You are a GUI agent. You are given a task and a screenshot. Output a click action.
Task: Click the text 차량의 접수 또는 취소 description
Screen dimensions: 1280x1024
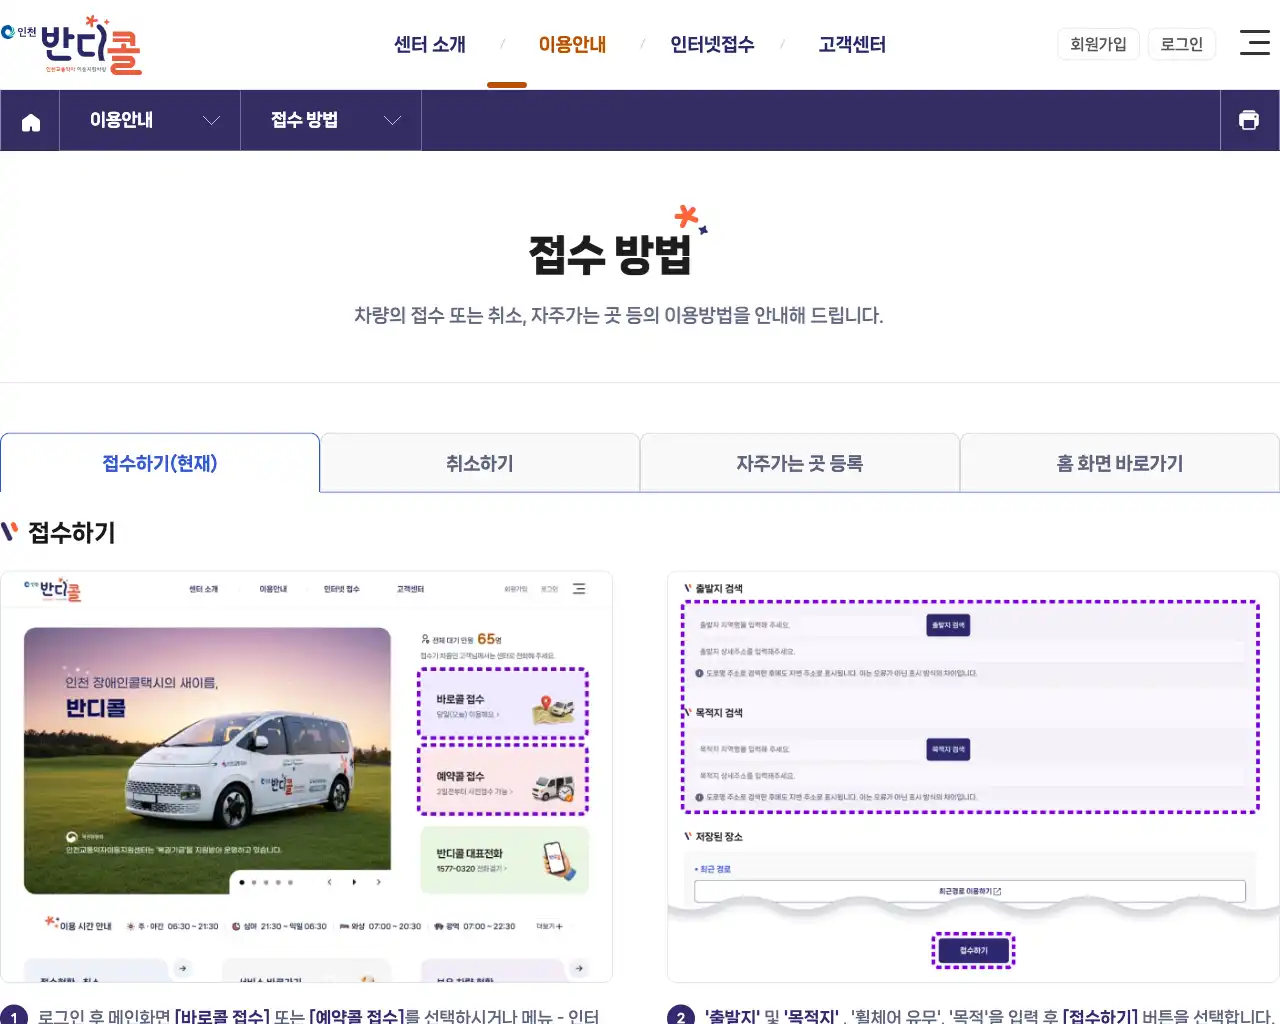coord(619,316)
